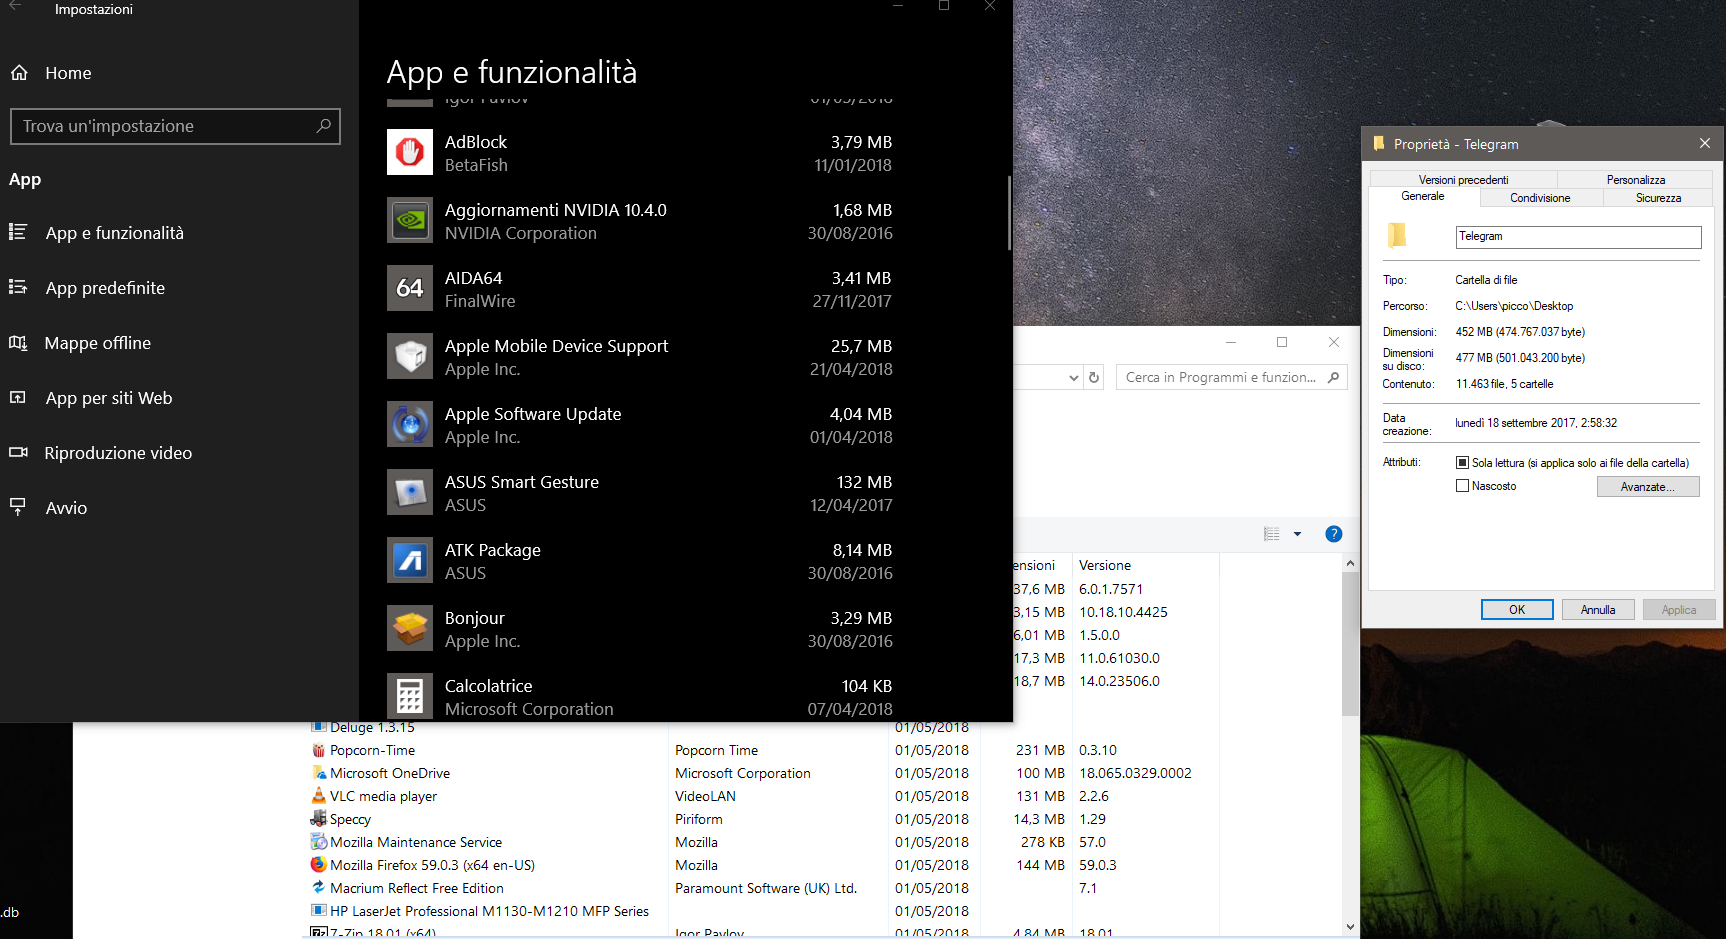This screenshot has height=939, width=1726.
Task: Click the Paramount Software (UK) Ltd. publisher cell
Action: click(x=766, y=888)
